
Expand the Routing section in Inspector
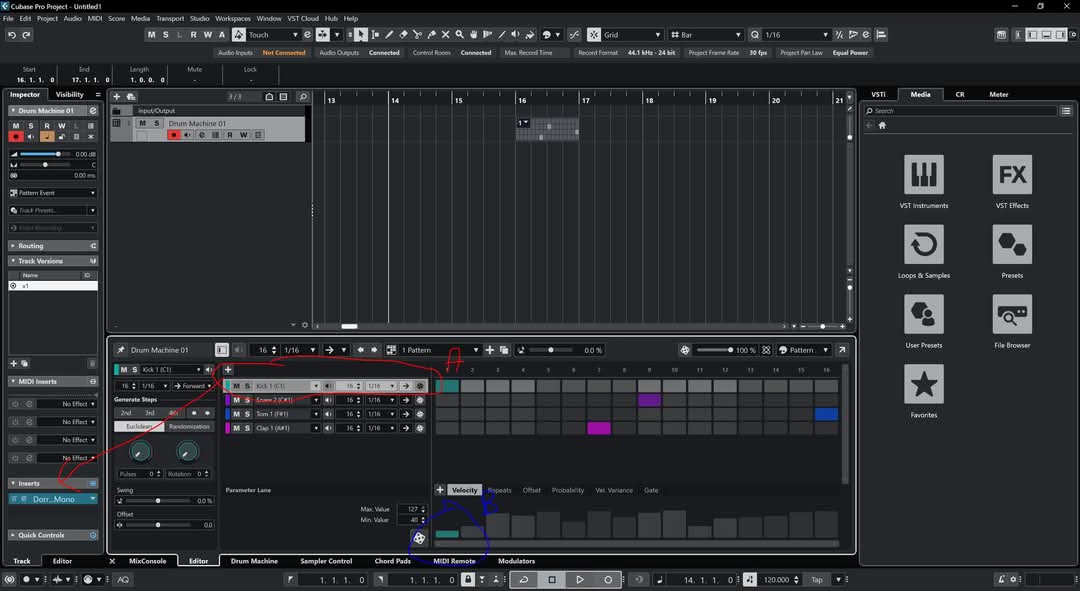coord(53,246)
